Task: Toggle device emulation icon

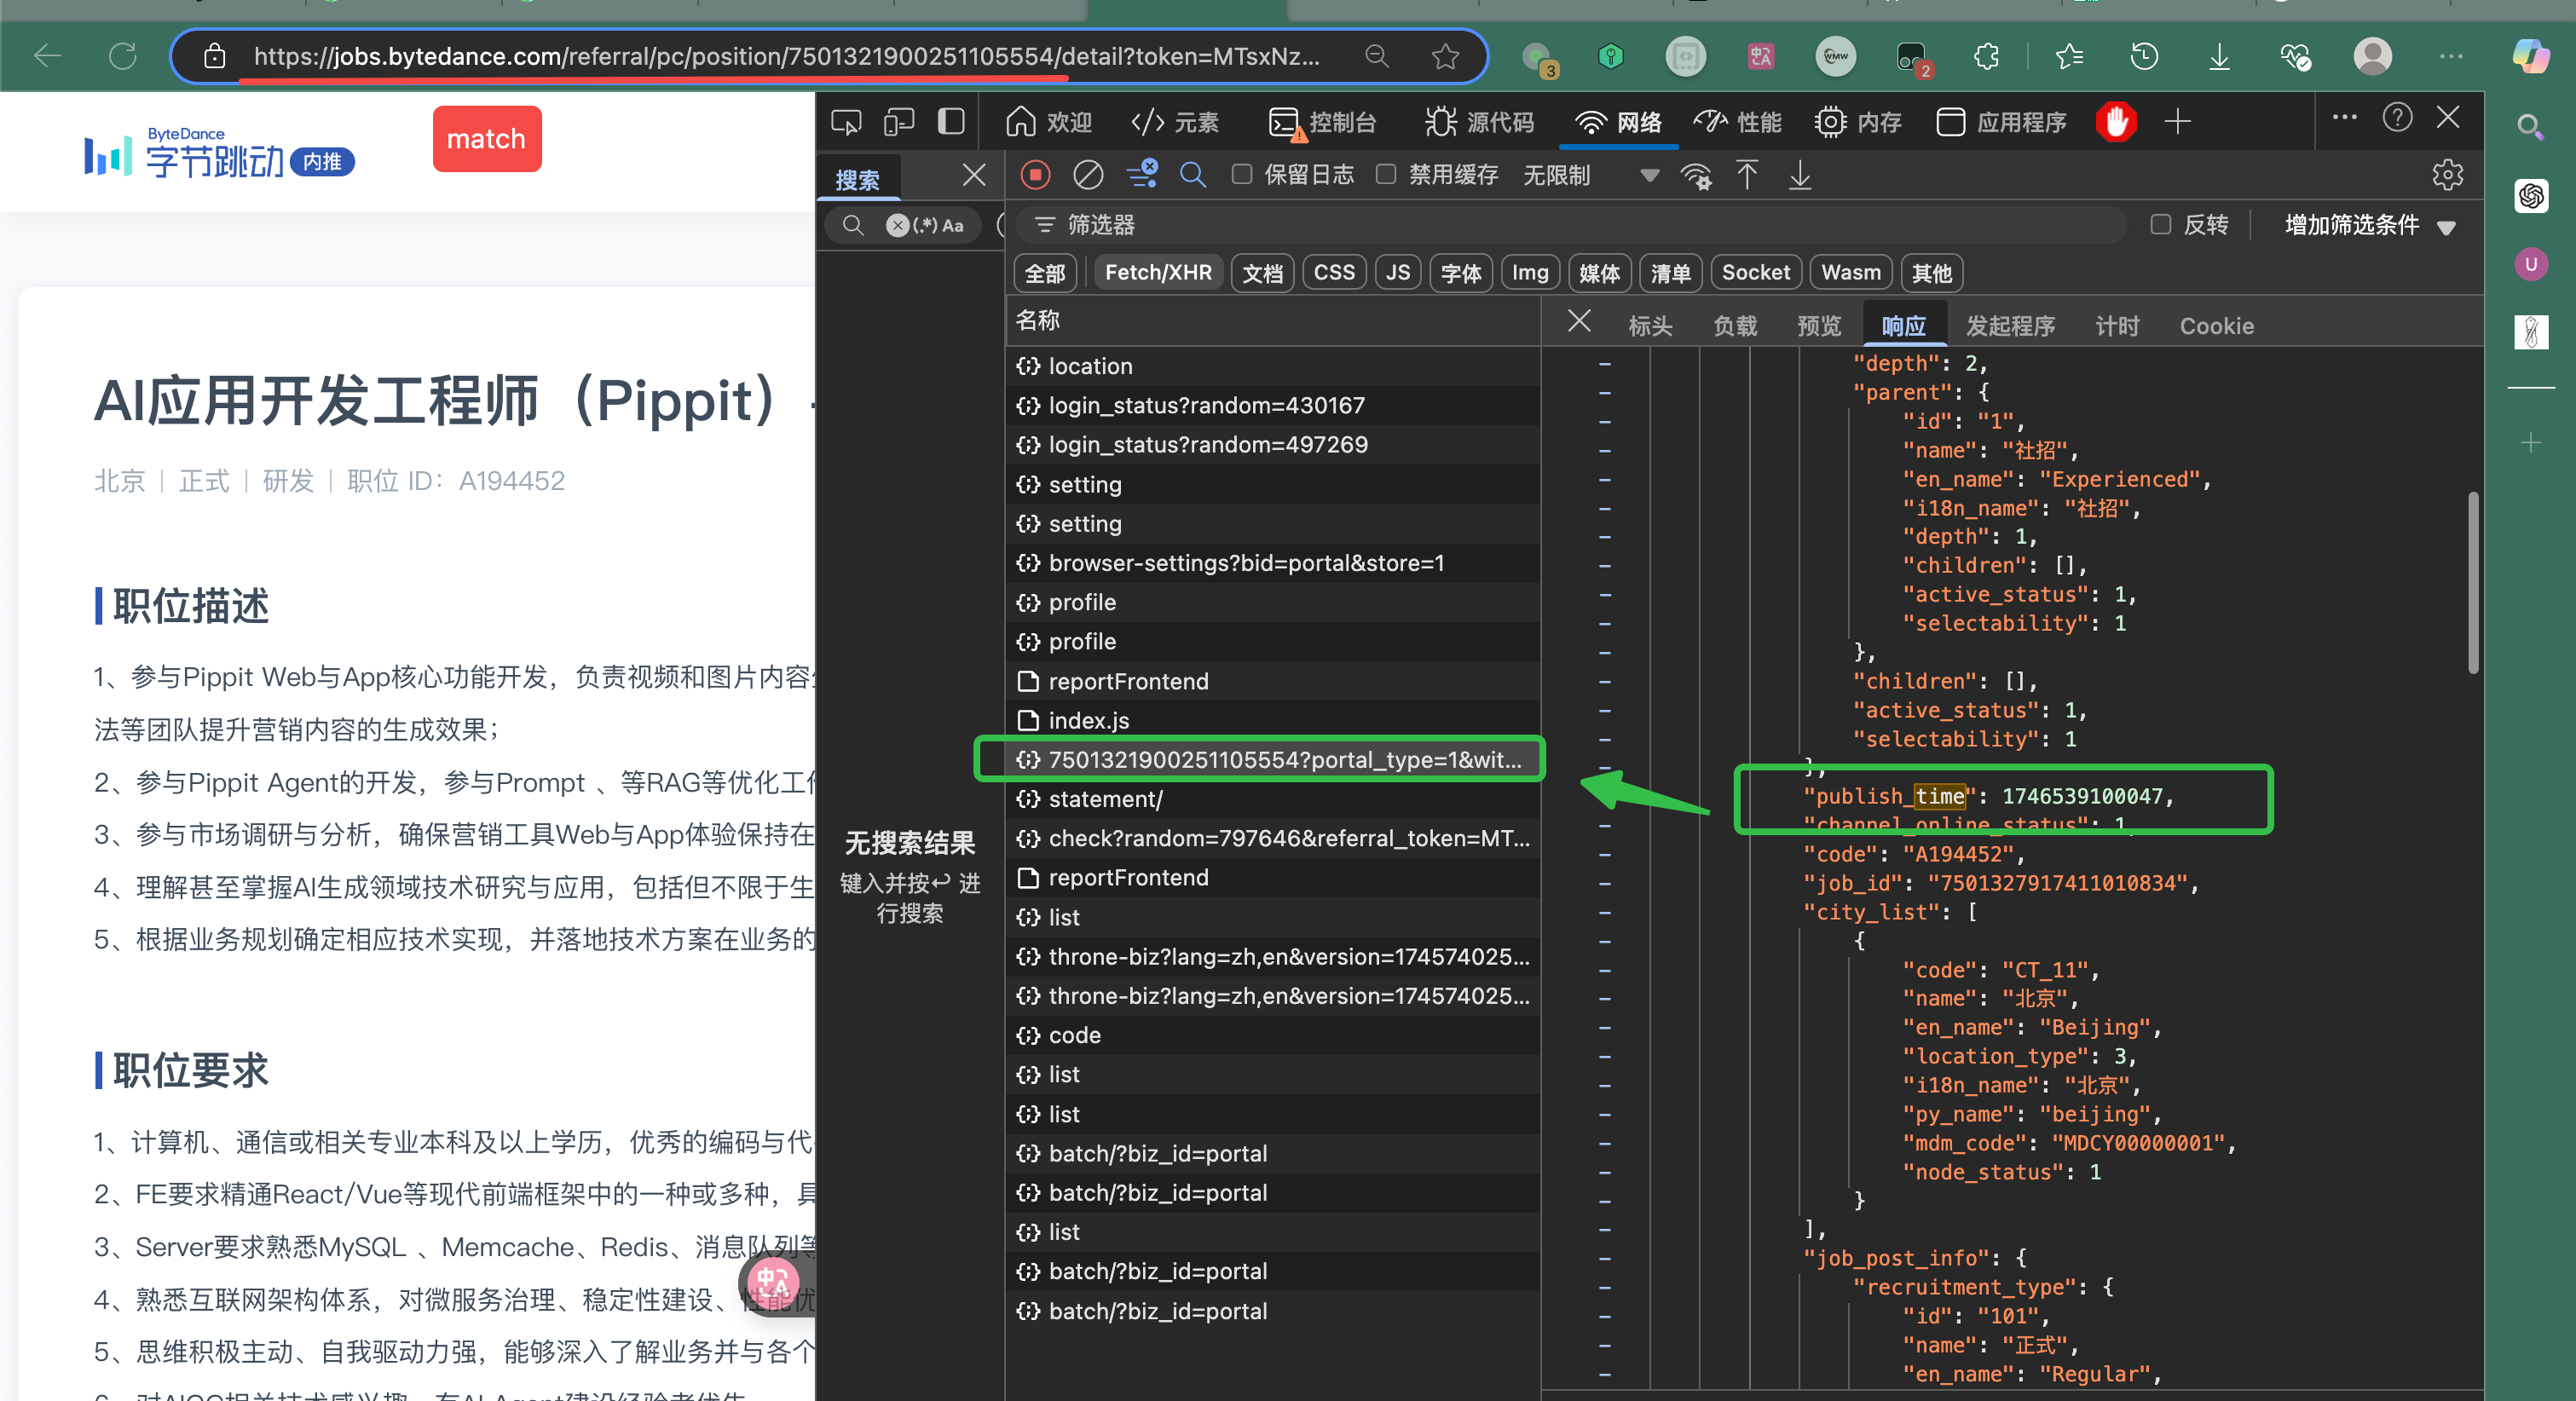Action: point(899,122)
